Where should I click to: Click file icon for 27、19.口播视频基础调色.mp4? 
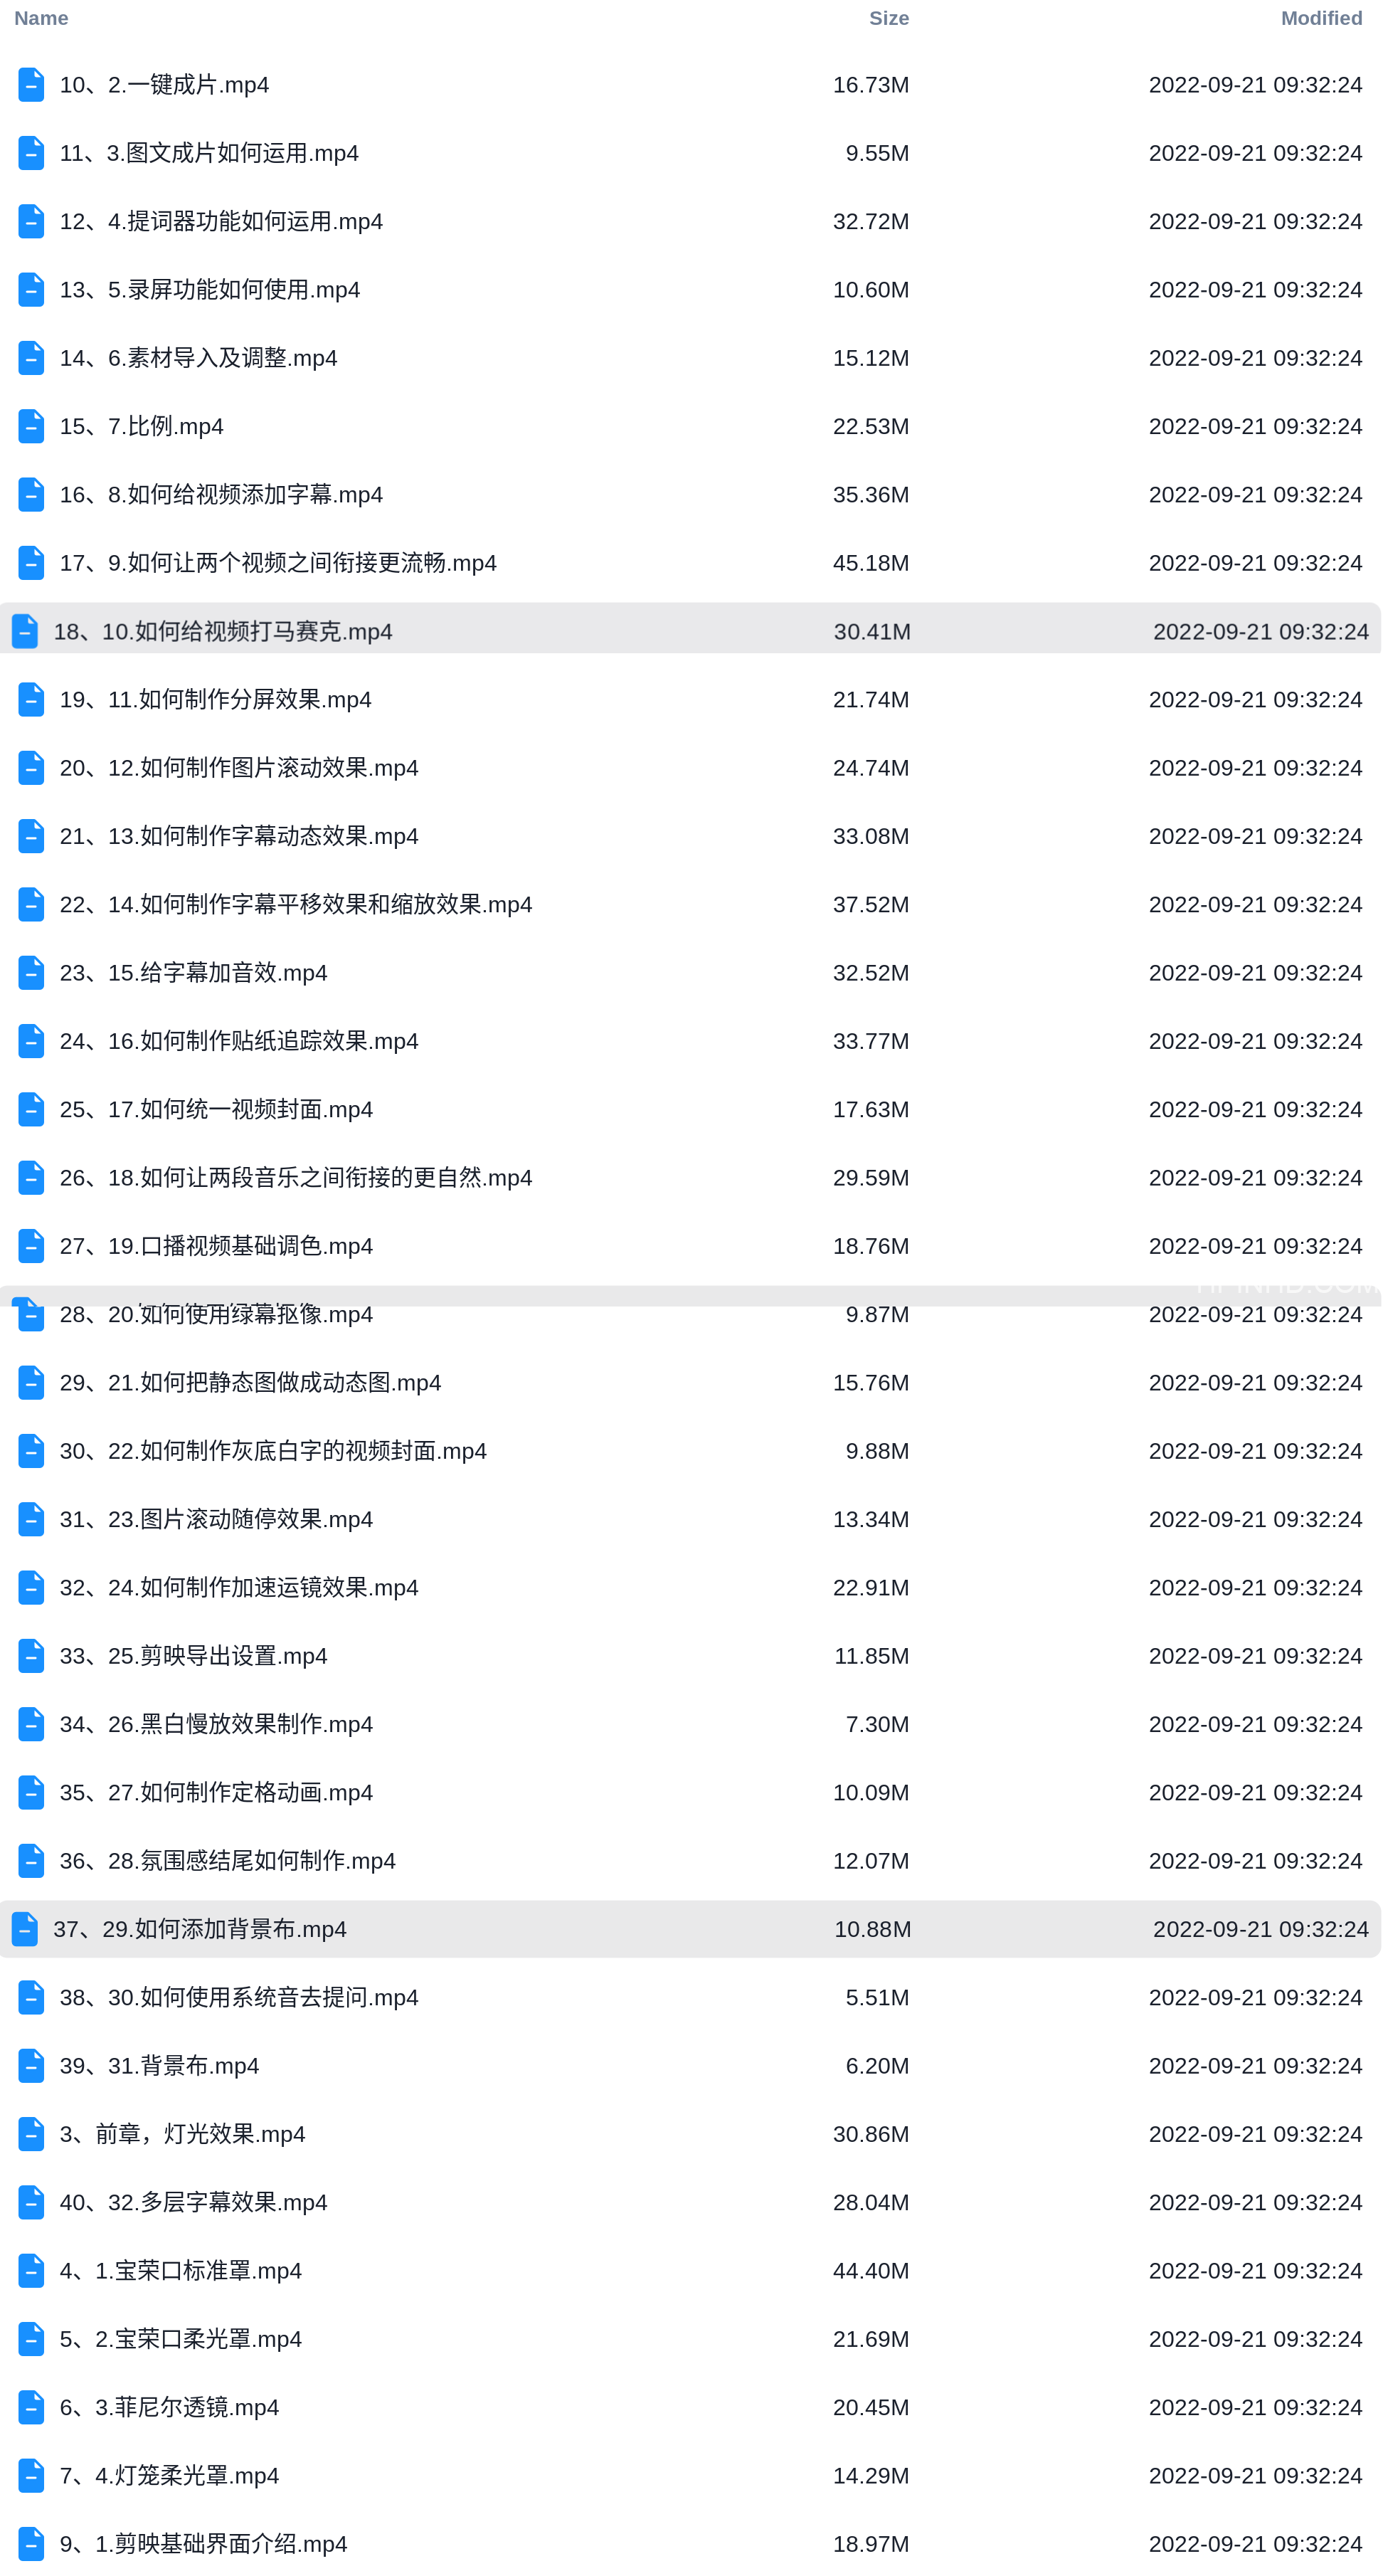tap(31, 1246)
